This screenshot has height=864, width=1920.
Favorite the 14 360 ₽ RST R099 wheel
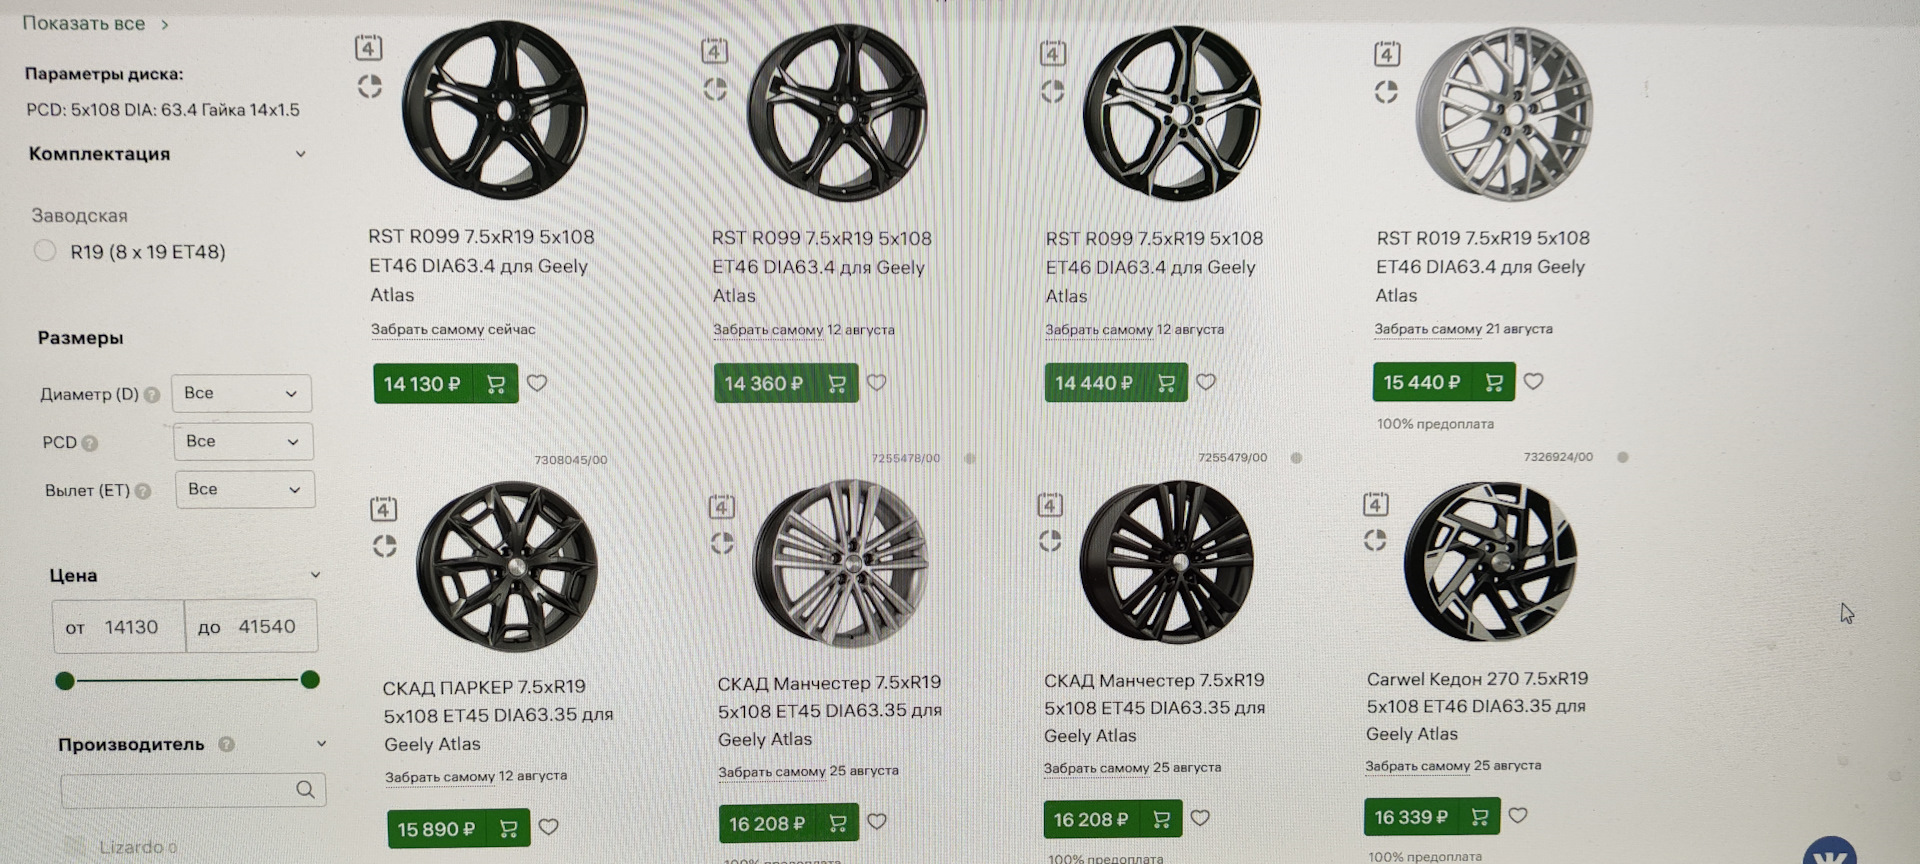pyautogui.click(x=877, y=382)
